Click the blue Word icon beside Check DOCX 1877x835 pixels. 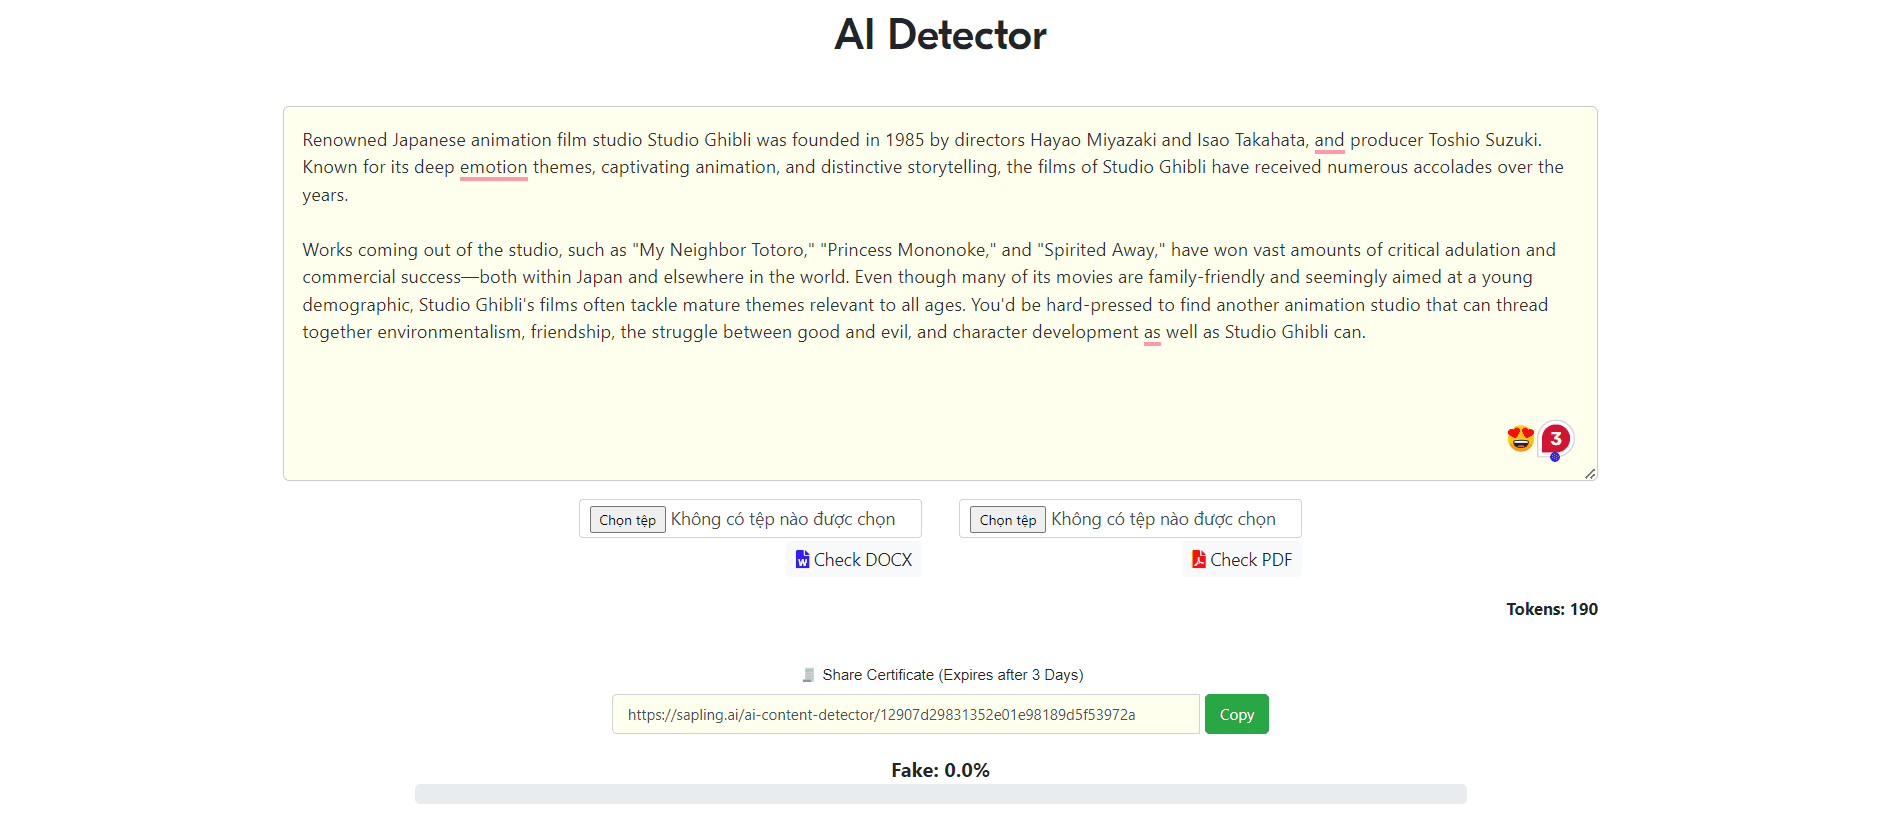coord(802,559)
